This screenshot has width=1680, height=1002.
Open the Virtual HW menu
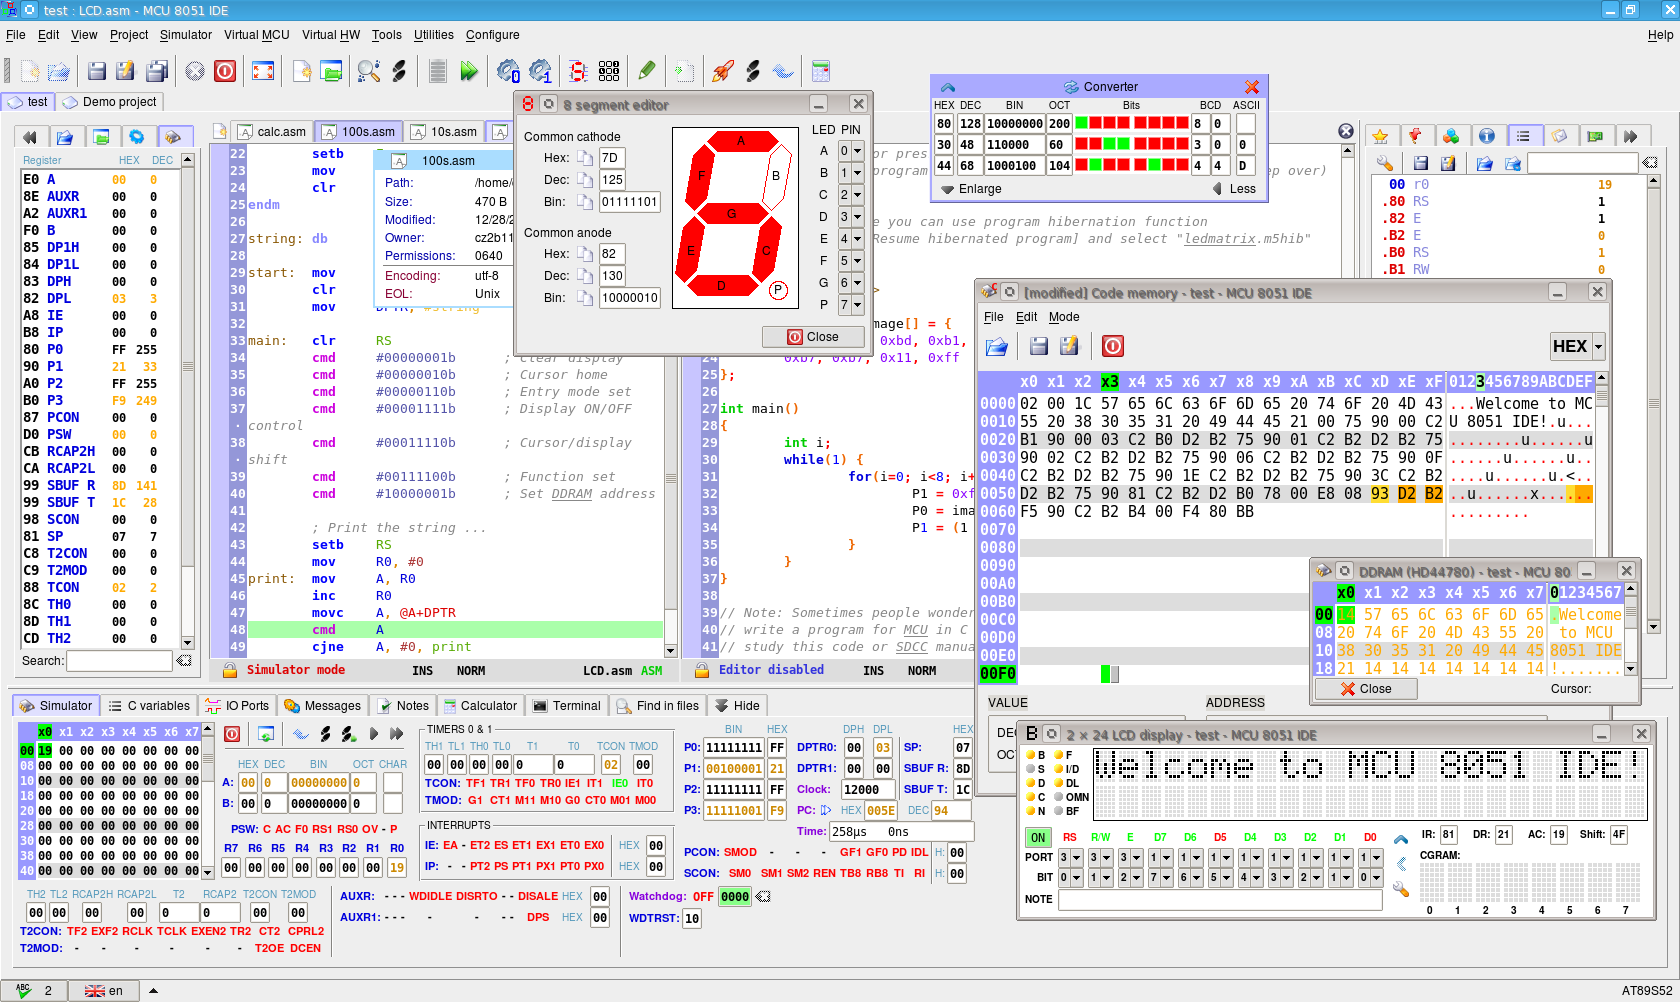(x=331, y=35)
